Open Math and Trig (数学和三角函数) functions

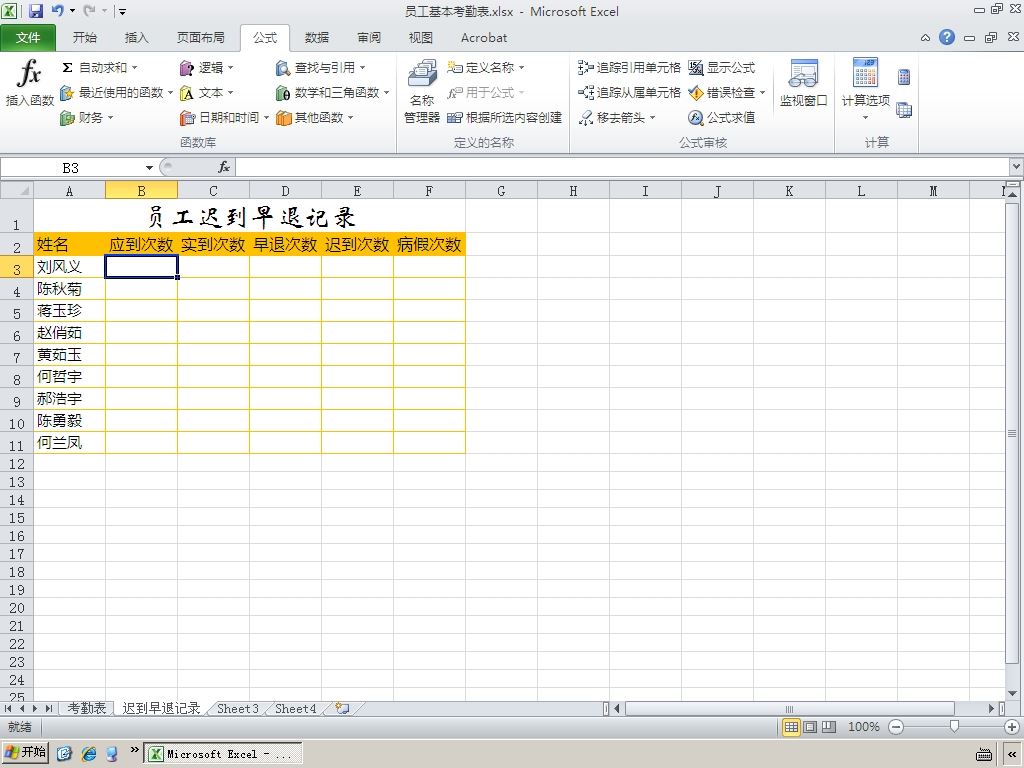tap(332, 93)
